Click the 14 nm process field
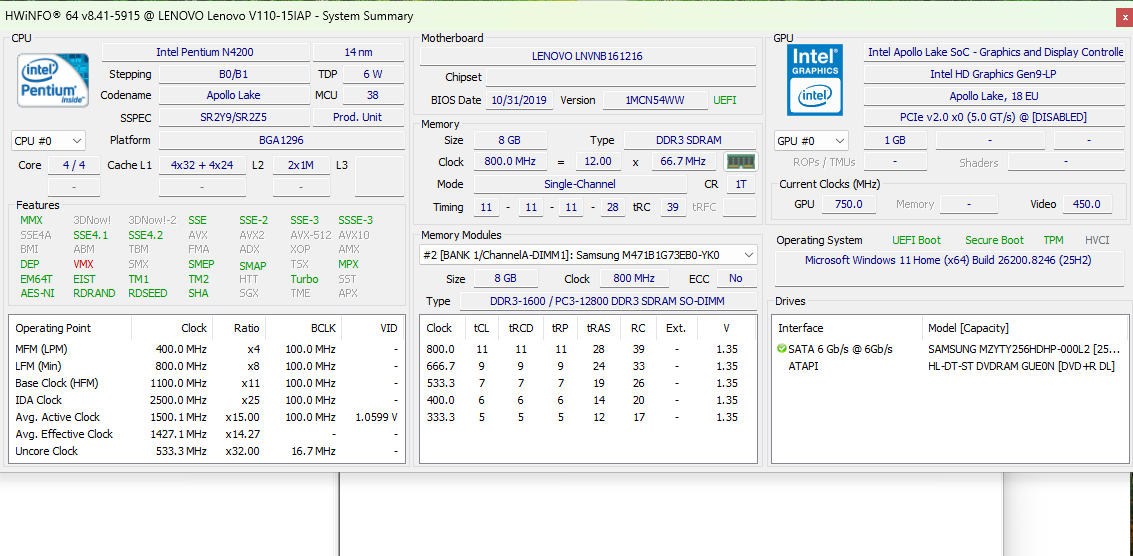Viewport: 1133px width, 556px height. click(x=358, y=52)
